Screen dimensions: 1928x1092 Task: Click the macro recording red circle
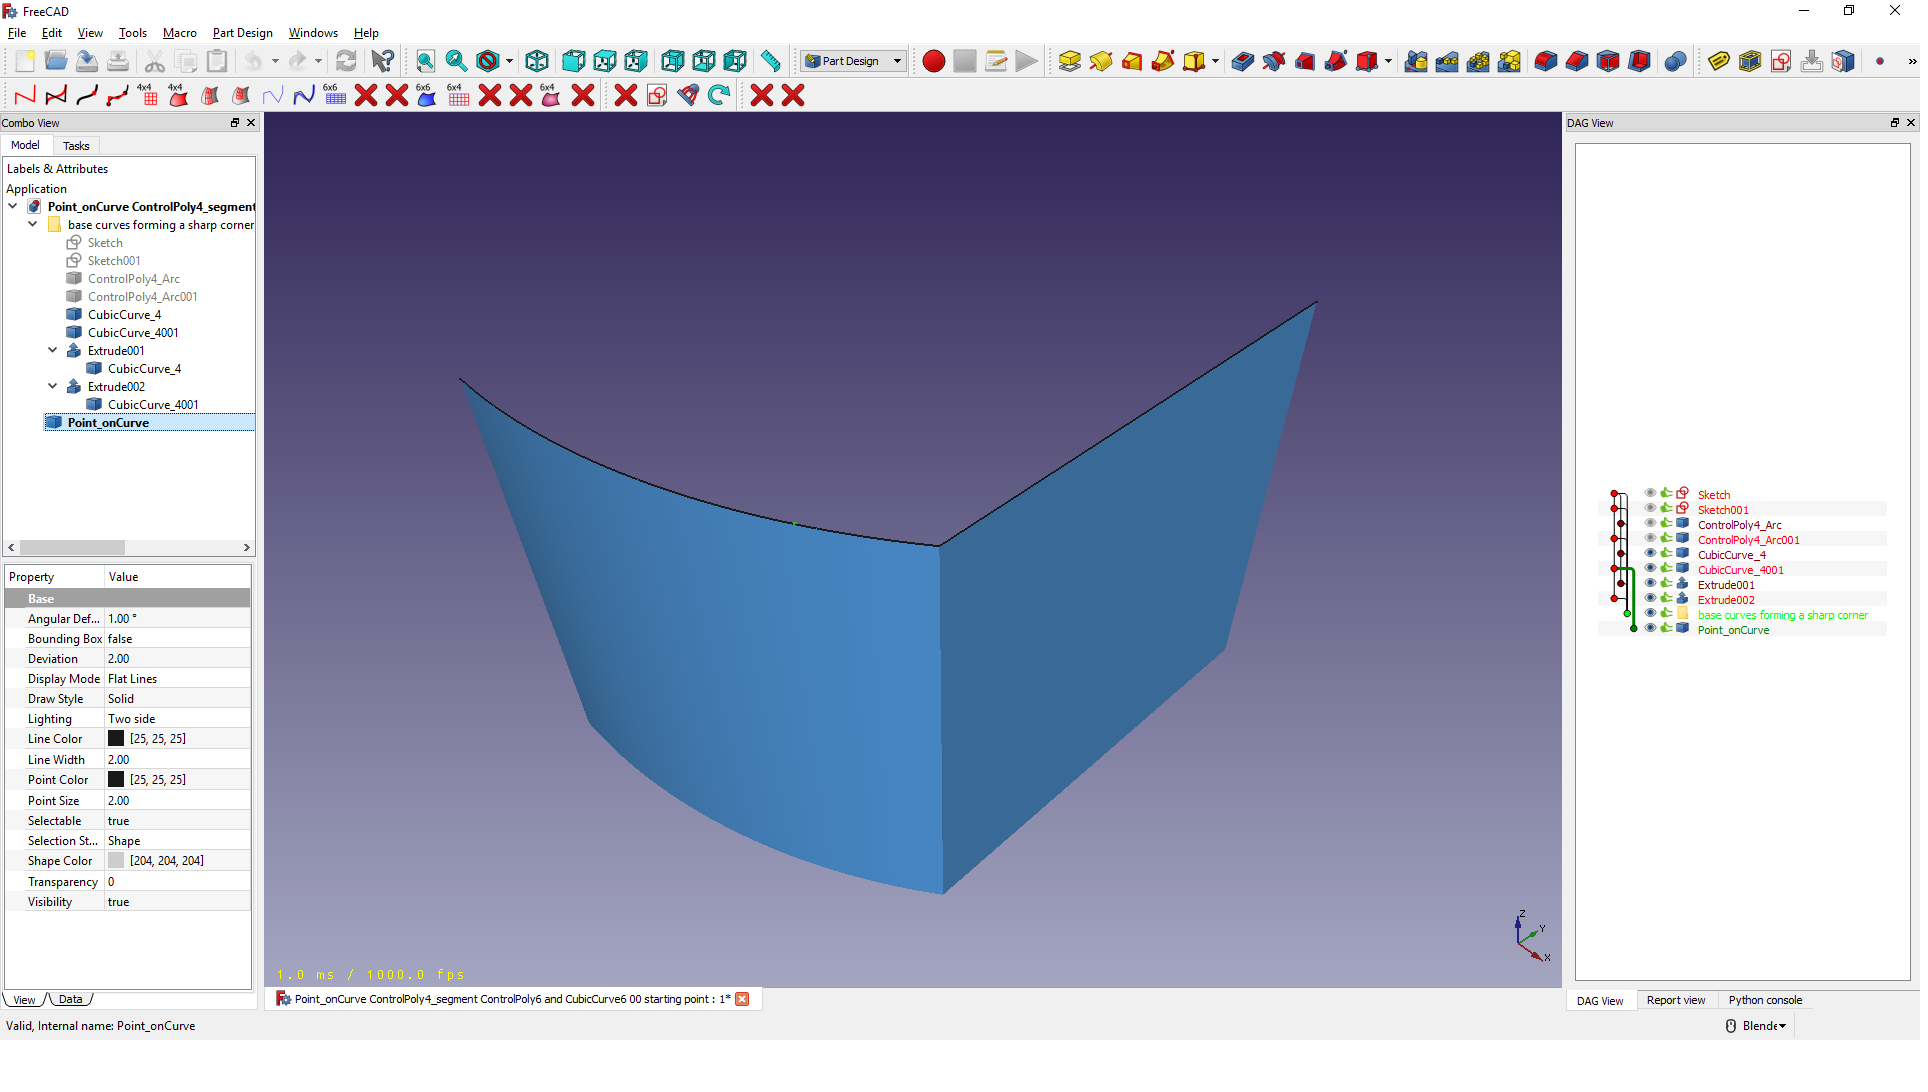point(933,62)
